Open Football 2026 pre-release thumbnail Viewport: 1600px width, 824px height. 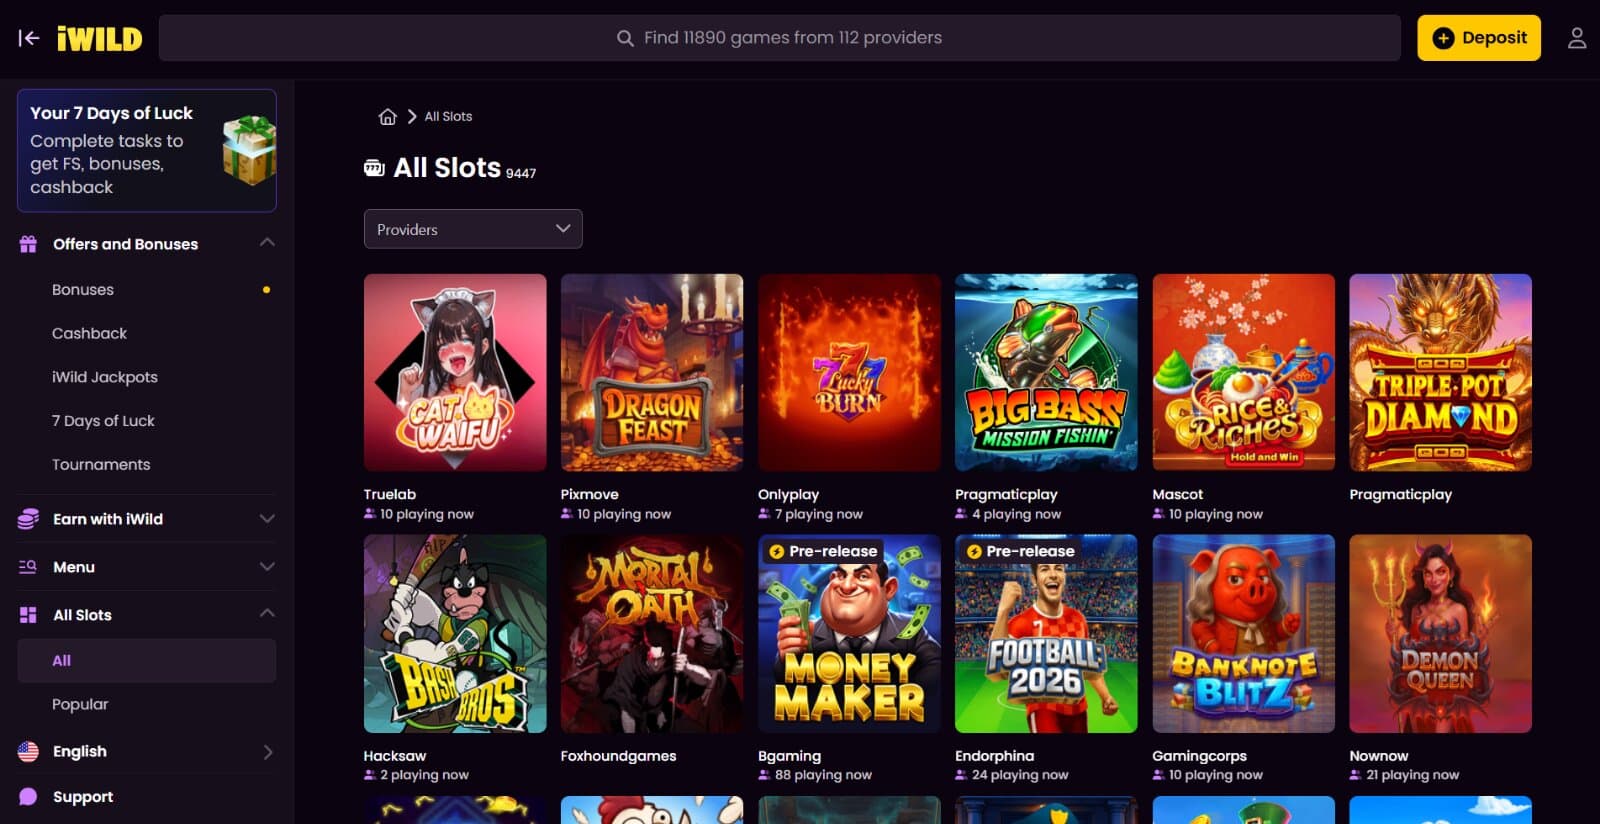point(1046,633)
